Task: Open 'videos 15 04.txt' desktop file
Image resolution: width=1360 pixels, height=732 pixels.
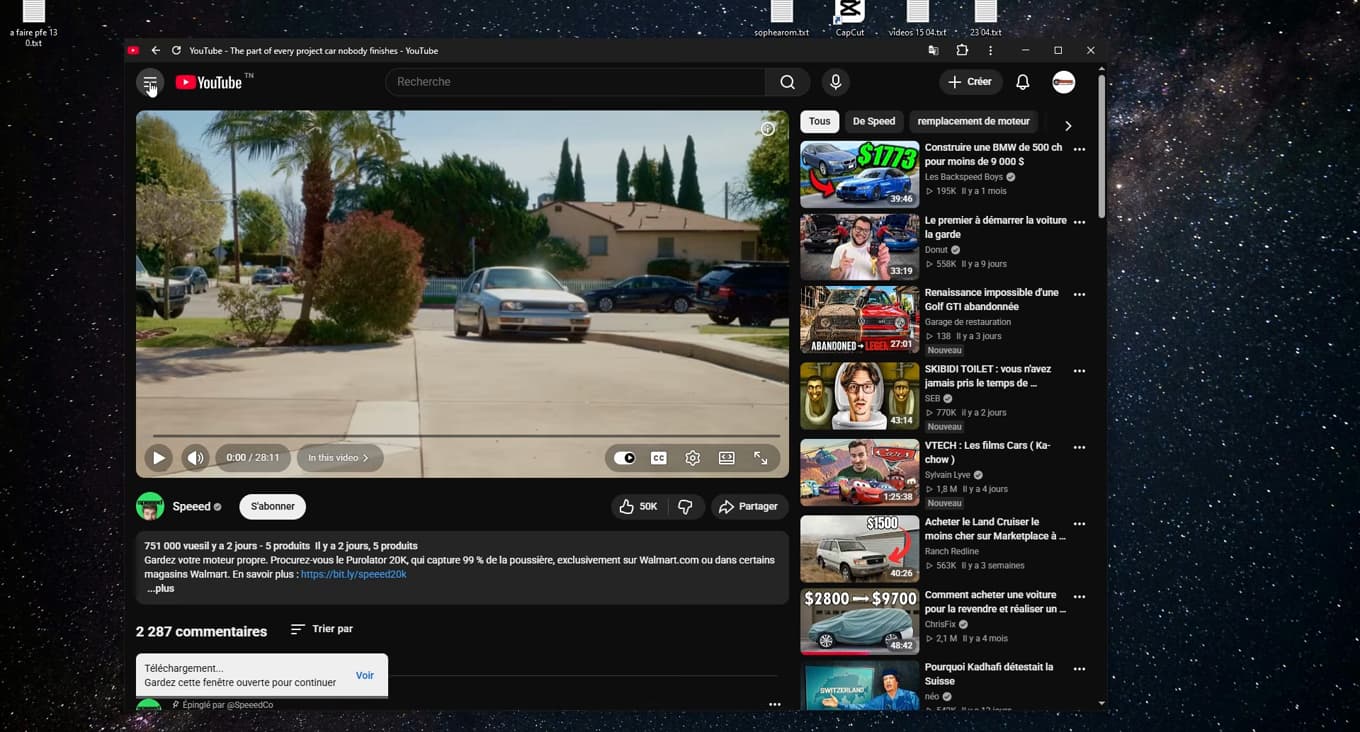Action: pos(917,17)
